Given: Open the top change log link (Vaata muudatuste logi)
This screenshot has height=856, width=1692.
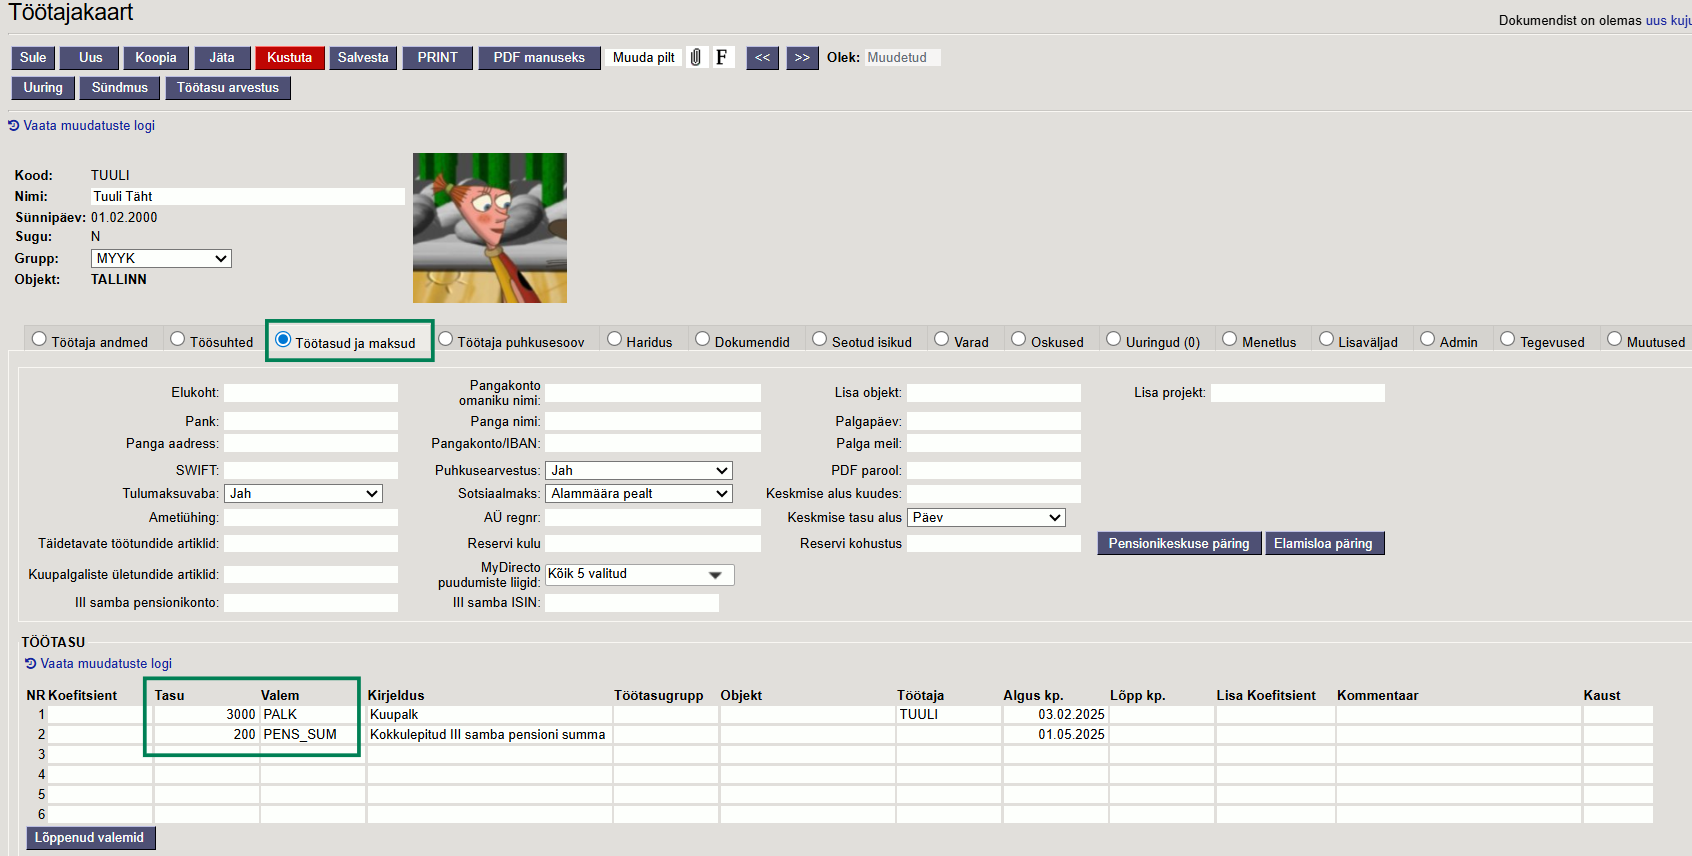Looking at the screenshot, I should click(x=88, y=126).
